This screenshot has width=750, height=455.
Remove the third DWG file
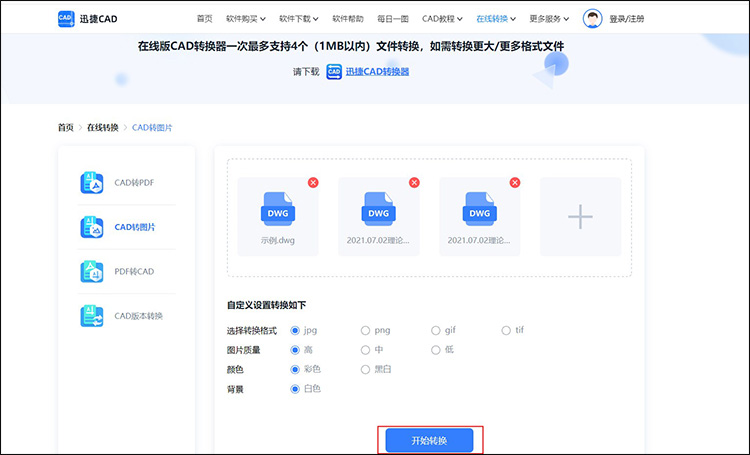click(515, 182)
